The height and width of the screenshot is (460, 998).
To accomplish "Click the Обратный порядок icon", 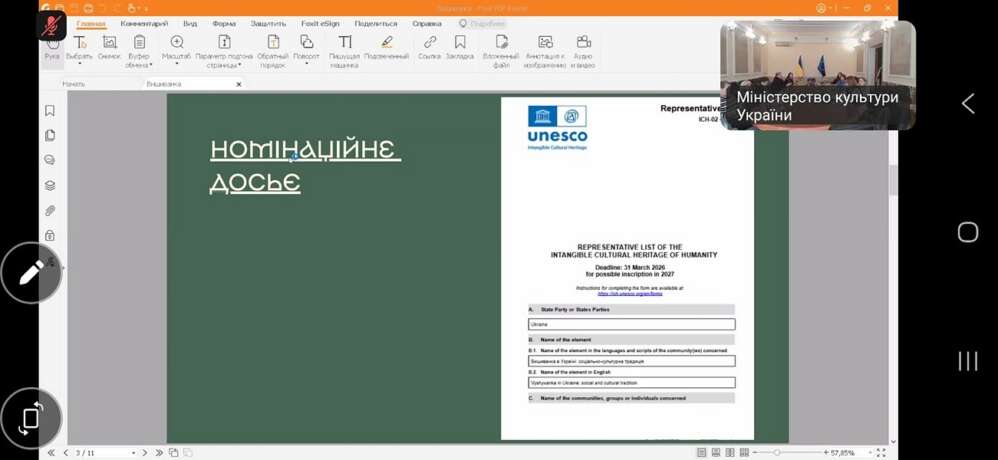I will (273, 43).
